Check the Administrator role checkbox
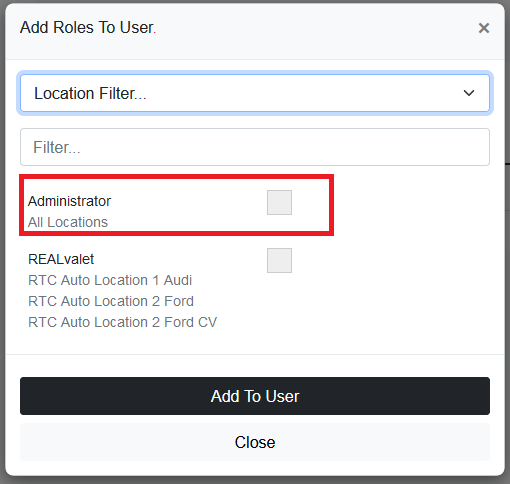Screen dimensions: 510x484 [x=279, y=202]
